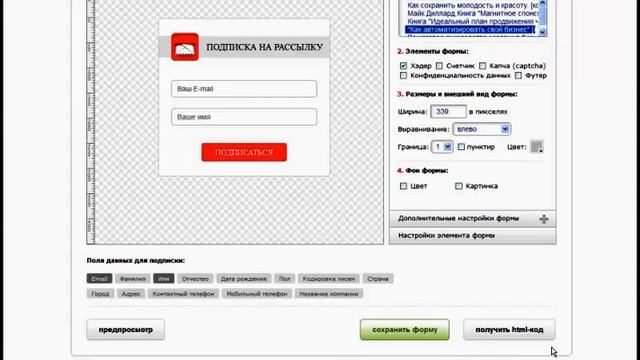This screenshot has height=360, width=640.
Task: Select highlighted item Как автоматизировать свой бизнес
Action: (x=470, y=29)
